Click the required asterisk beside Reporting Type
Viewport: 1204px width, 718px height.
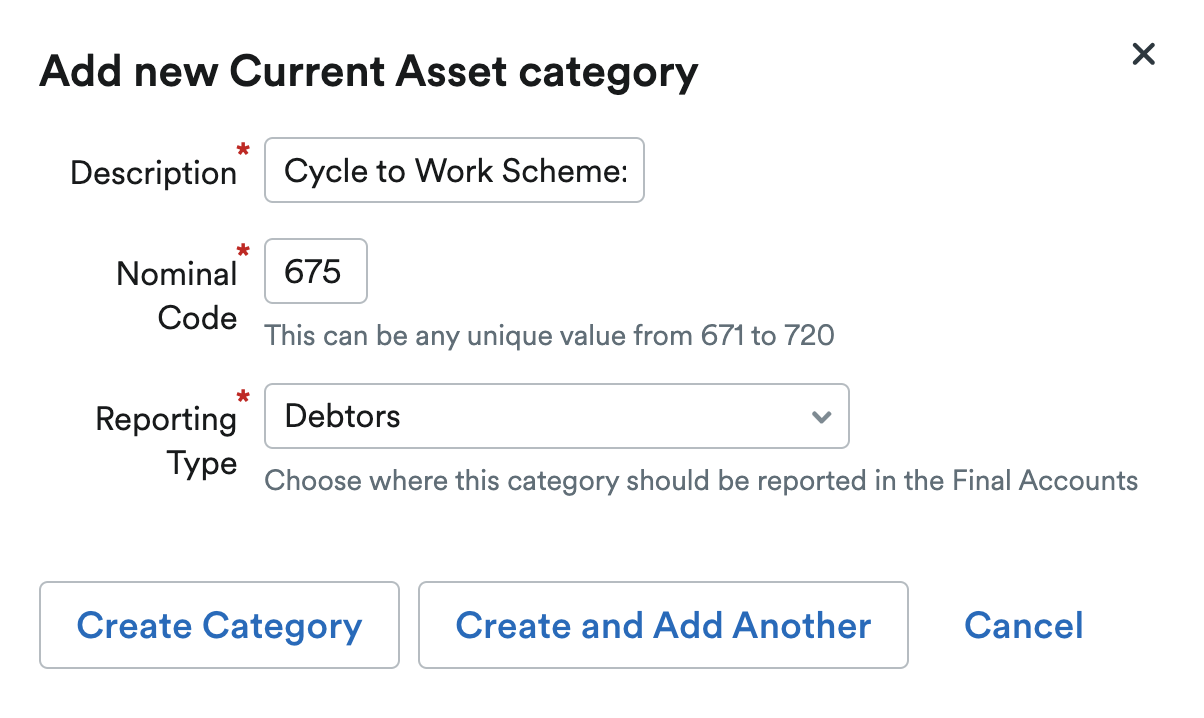click(x=242, y=396)
